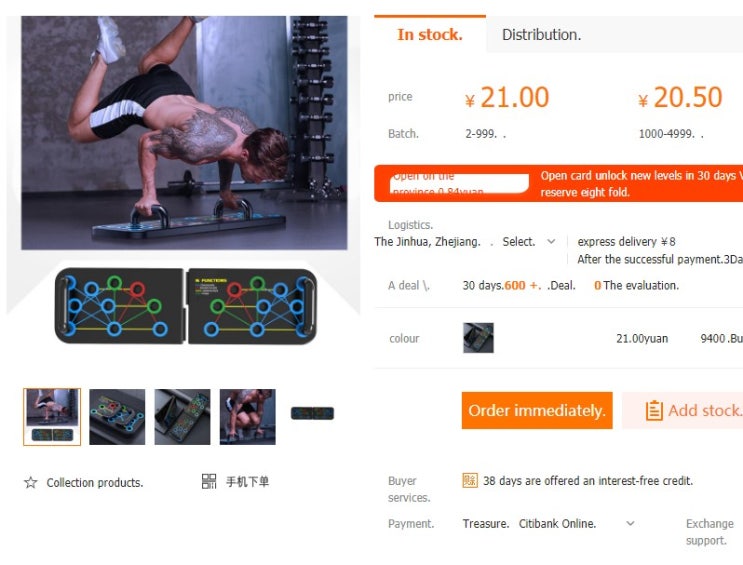This screenshot has width=743, height=565.
Task: Click the orange open card promotion banner
Action: 558,183
